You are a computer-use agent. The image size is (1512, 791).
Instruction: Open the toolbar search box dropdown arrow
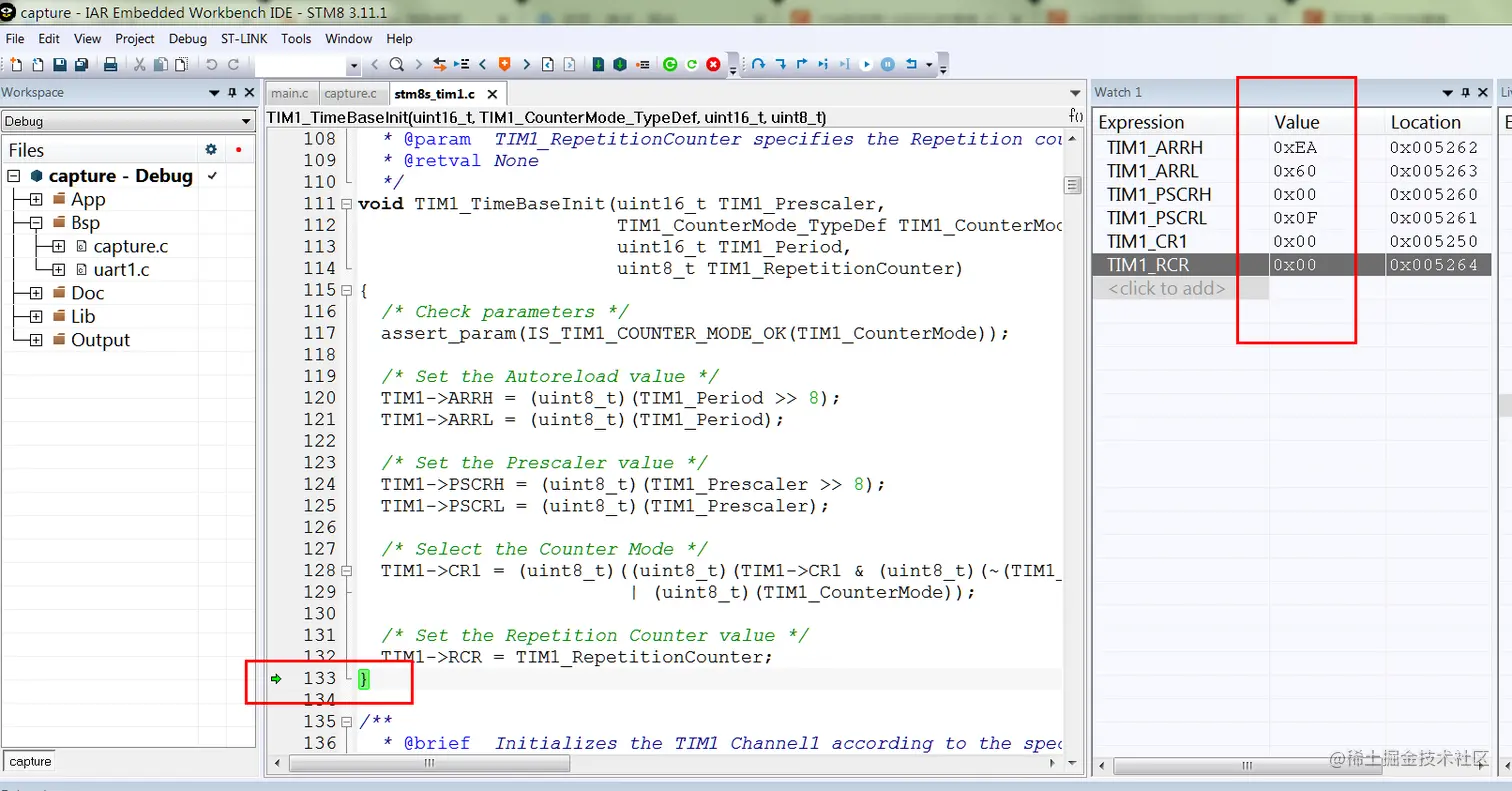(353, 65)
